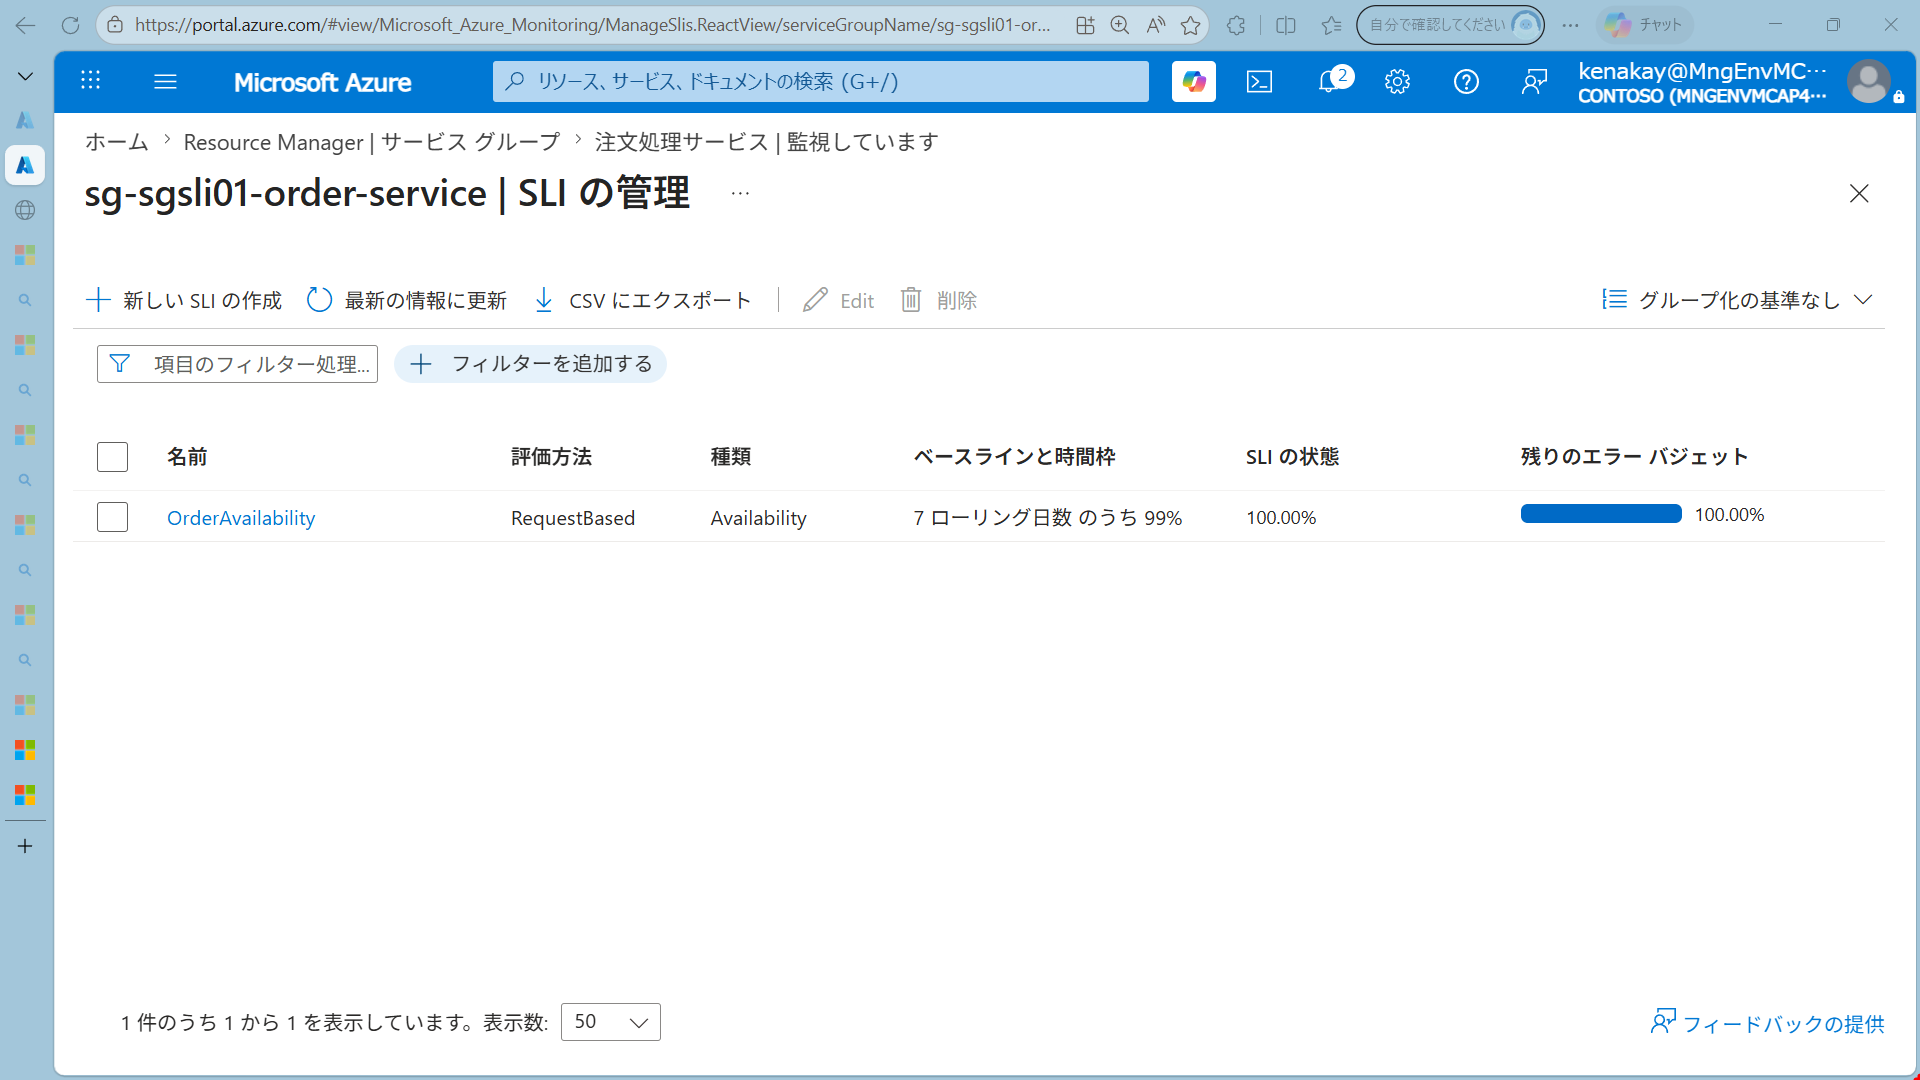Open account avatar menu
This screenshot has width=1920, height=1080.
point(1868,81)
